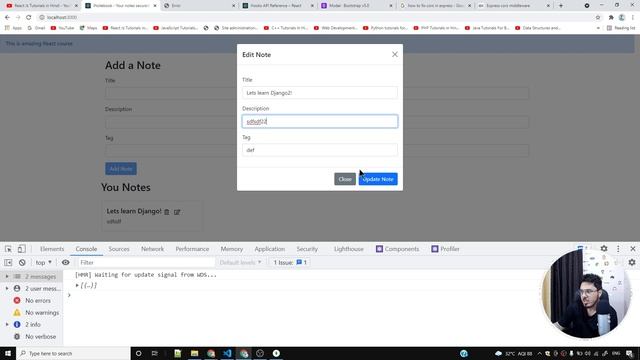Click the gray Close button in modal

coord(345,179)
